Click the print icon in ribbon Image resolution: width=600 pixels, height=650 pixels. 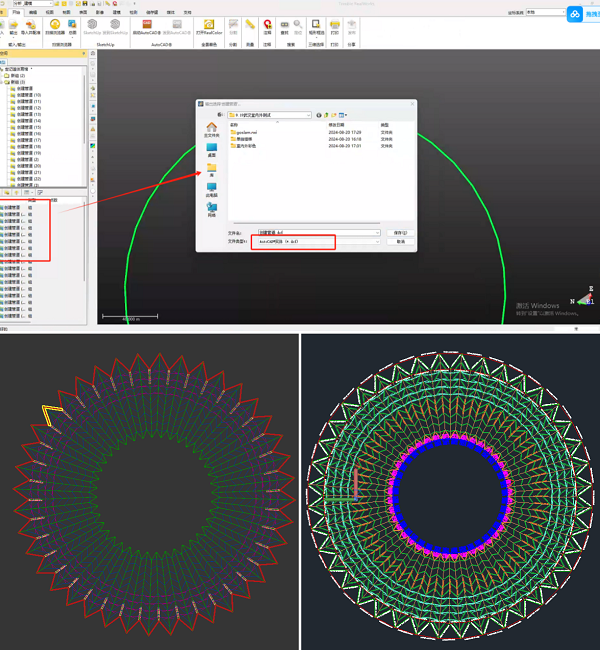tap(334, 24)
